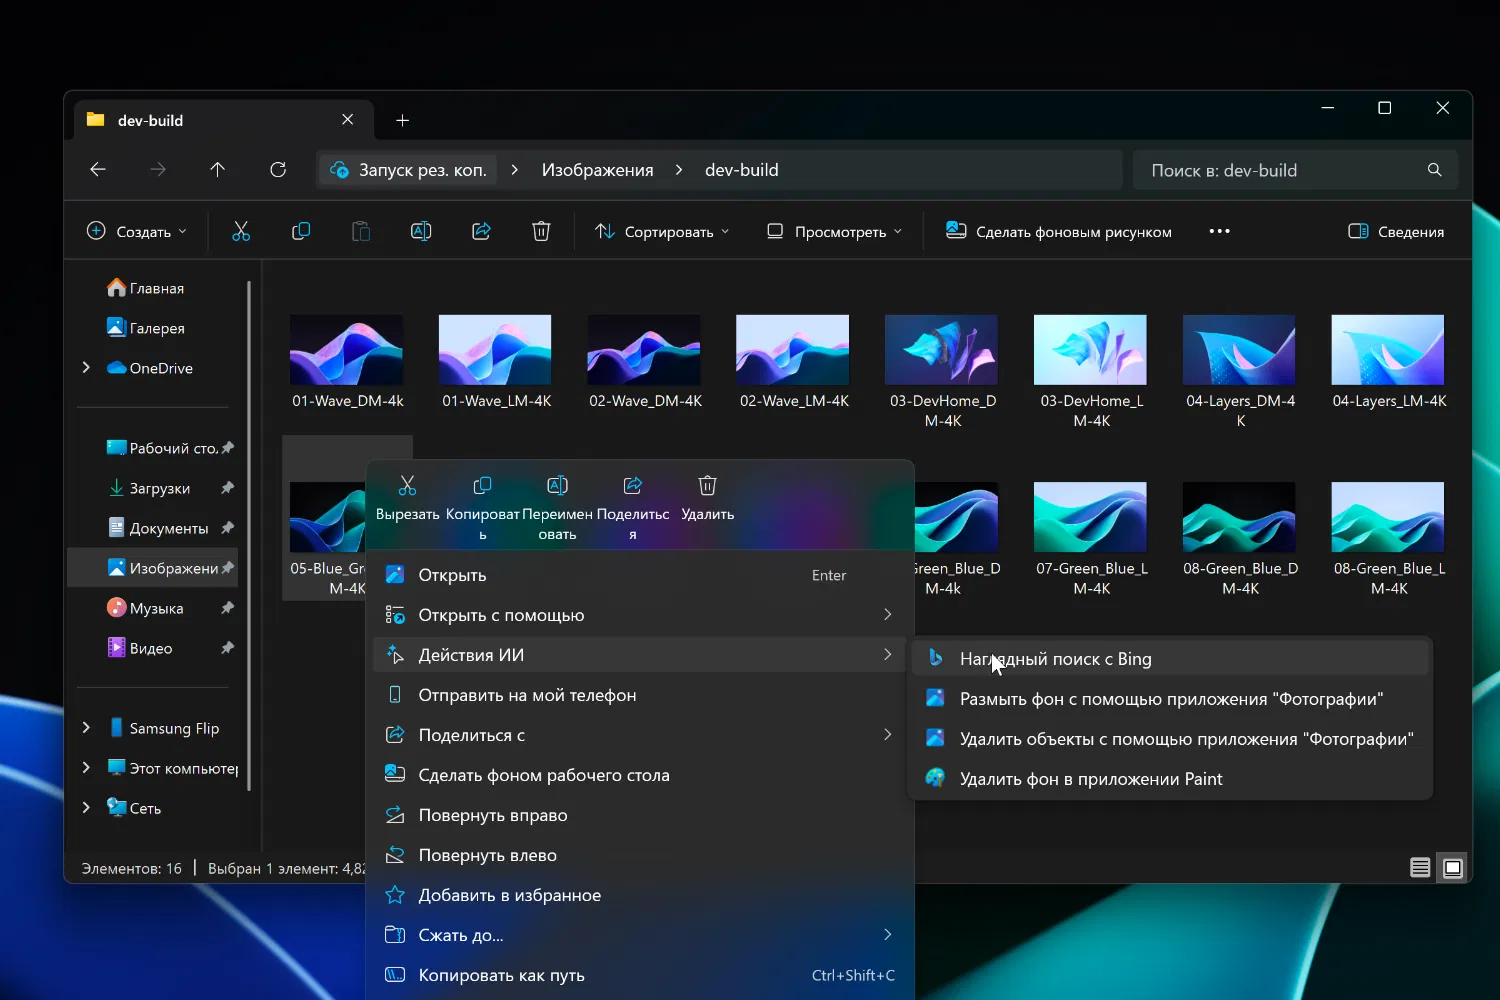Select Visual Search with Bing
Image resolution: width=1500 pixels, height=1000 pixels.
(1055, 659)
